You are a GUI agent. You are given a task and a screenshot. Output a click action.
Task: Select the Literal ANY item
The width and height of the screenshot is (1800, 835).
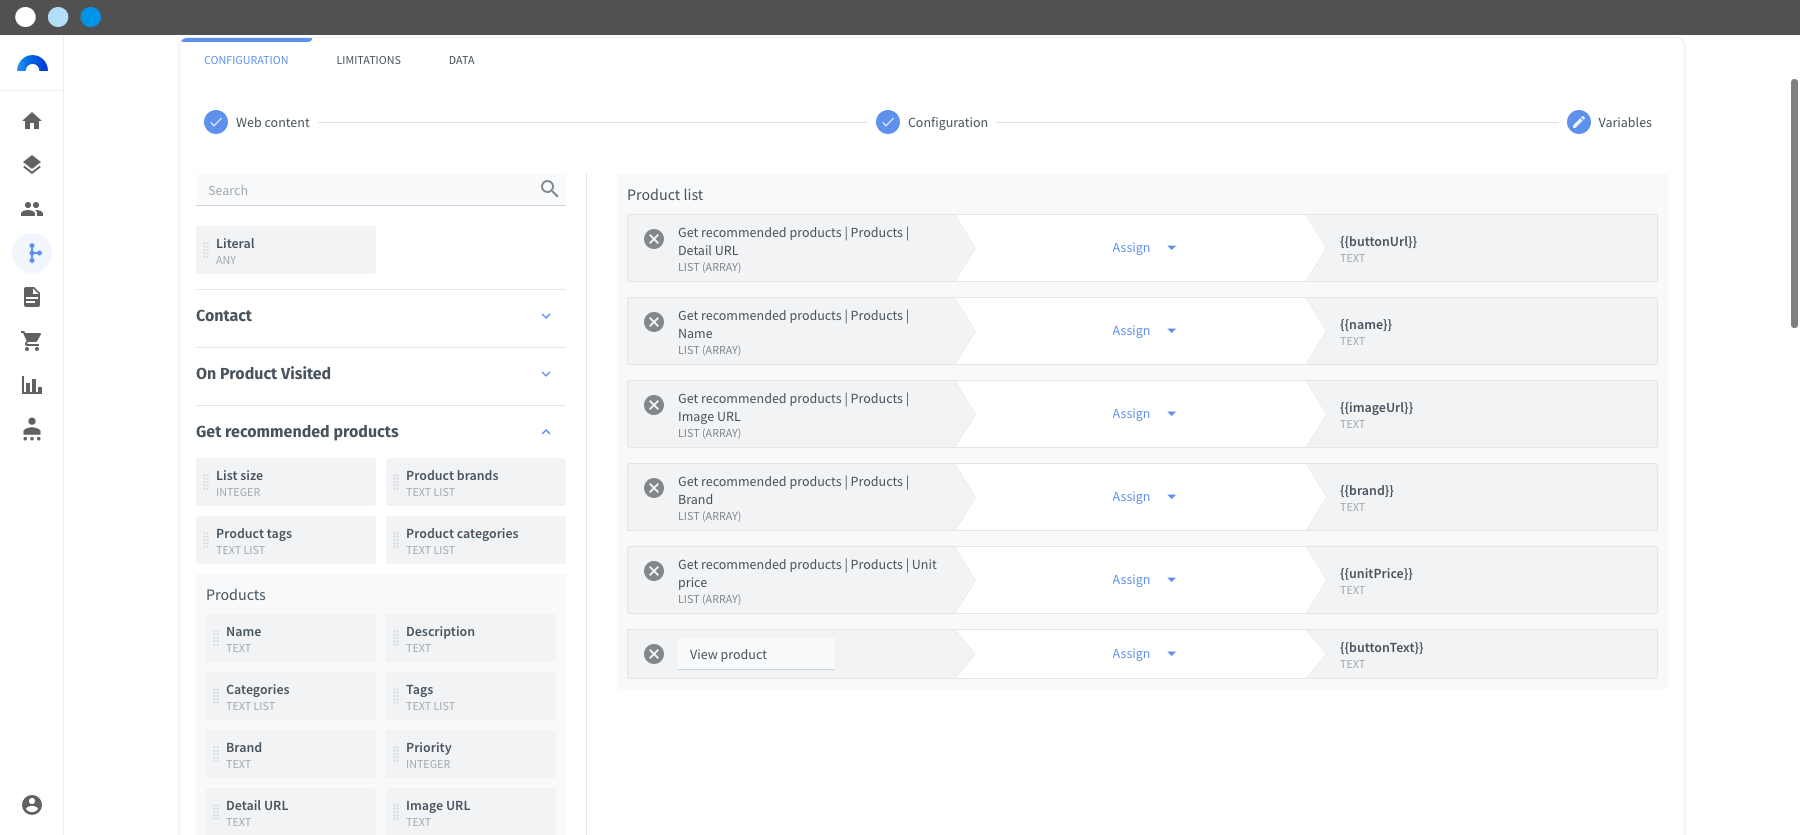point(286,250)
